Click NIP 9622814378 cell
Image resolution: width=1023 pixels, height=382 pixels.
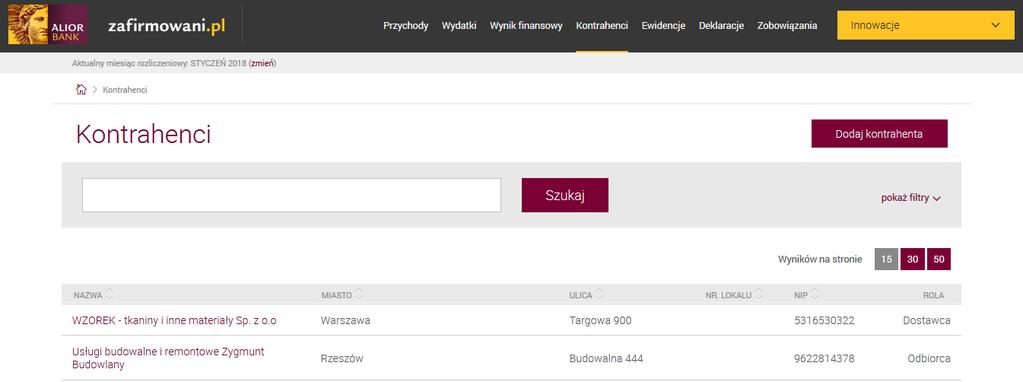[824, 358]
